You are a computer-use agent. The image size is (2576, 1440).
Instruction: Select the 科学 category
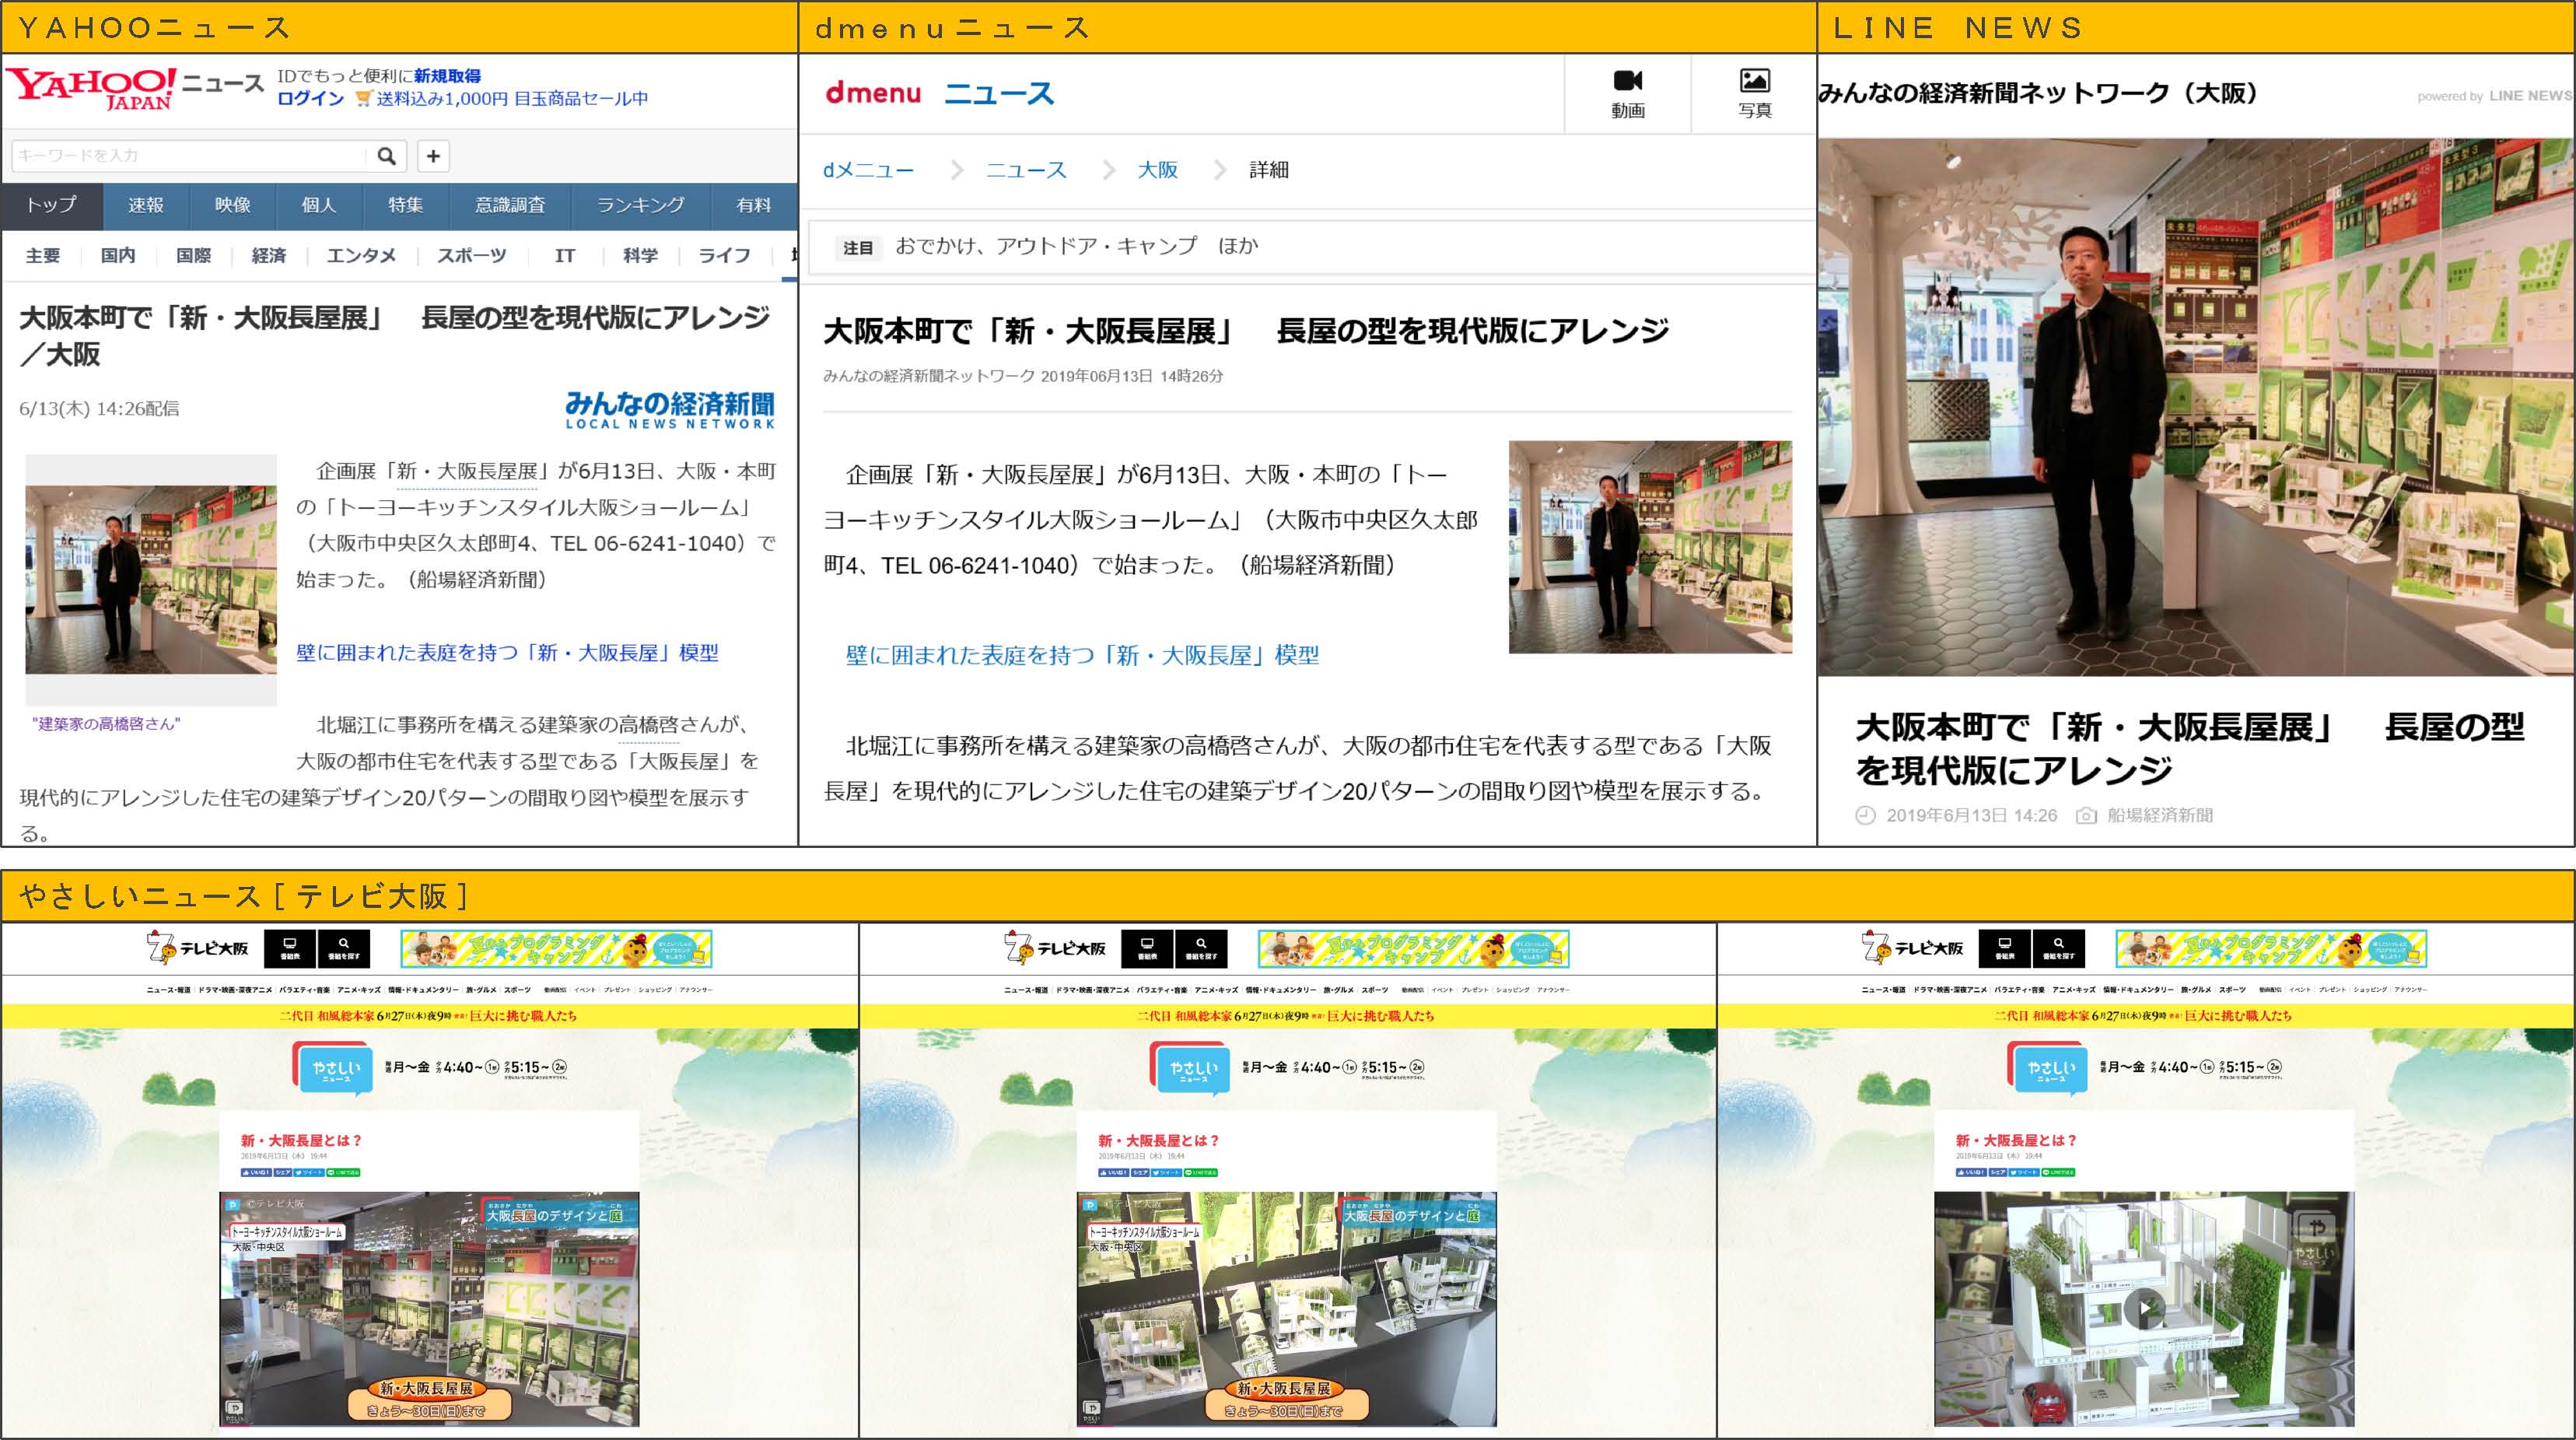[x=640, y=256]
